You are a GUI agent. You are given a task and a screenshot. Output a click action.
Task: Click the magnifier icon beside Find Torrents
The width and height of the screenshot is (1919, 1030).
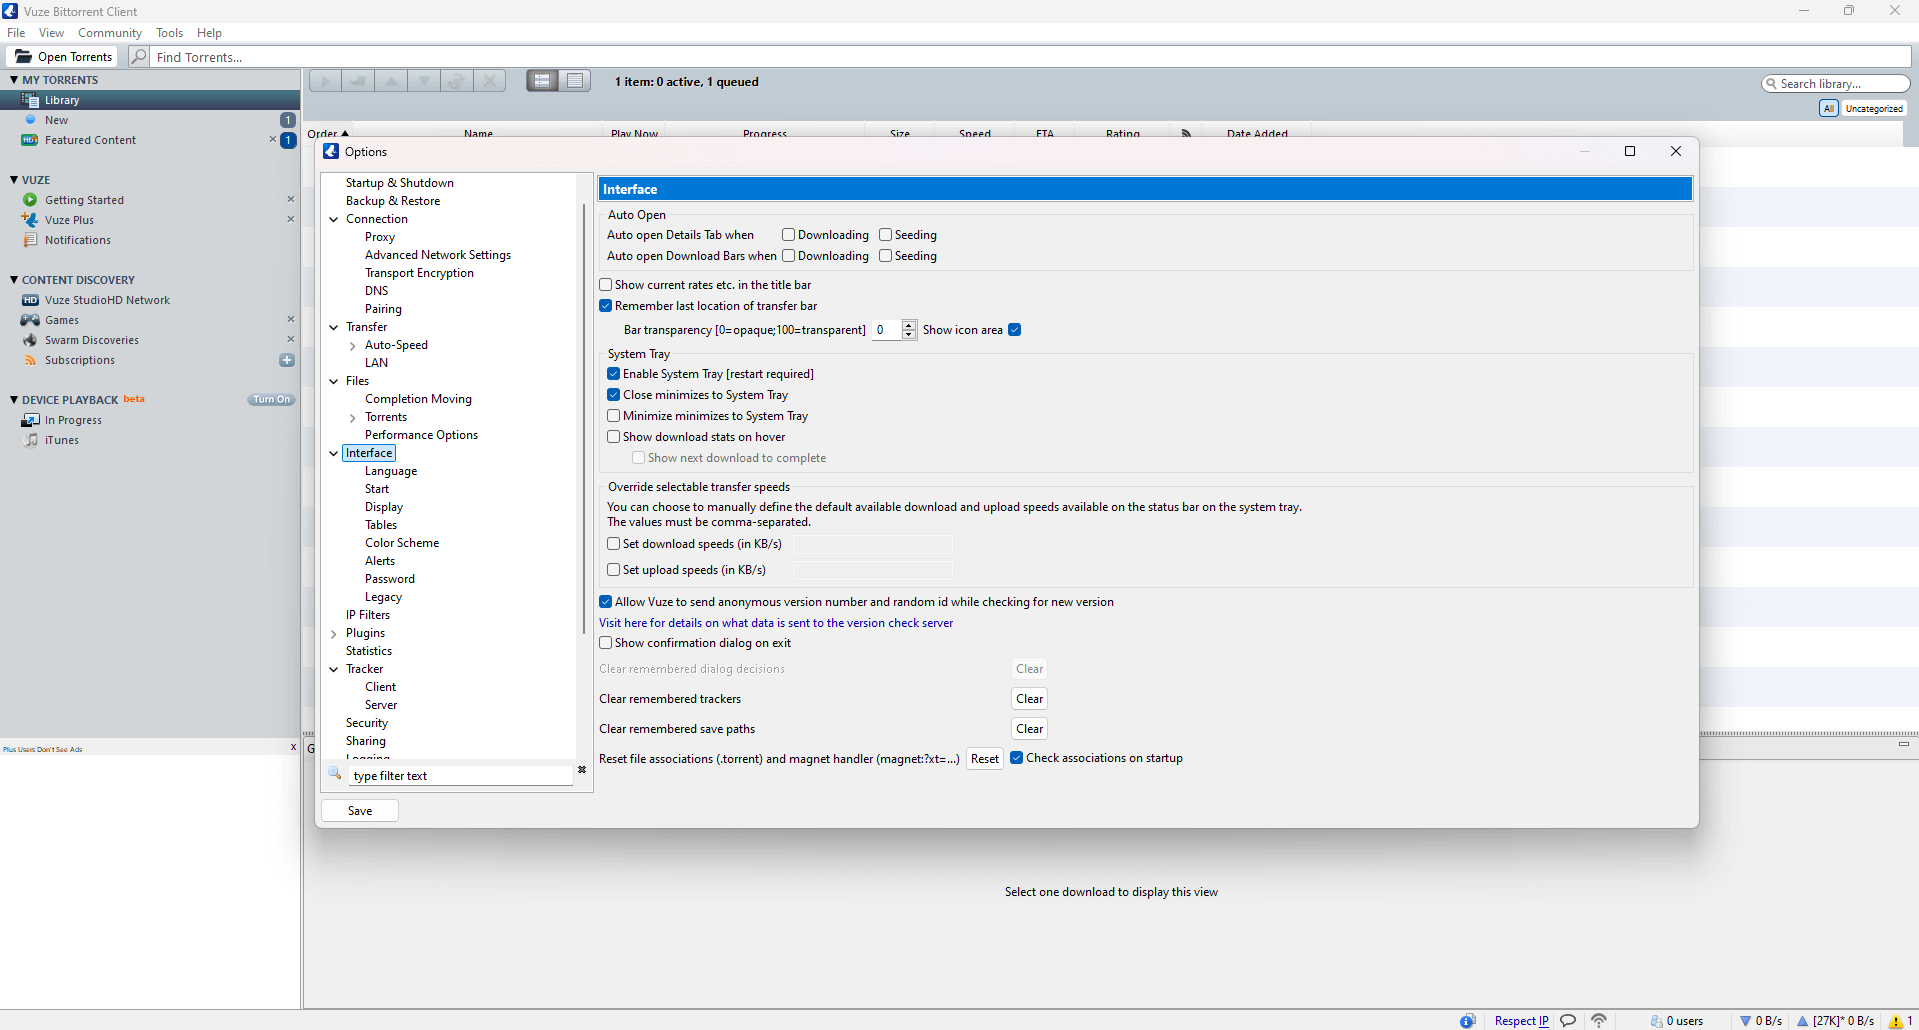pos(139,57)
